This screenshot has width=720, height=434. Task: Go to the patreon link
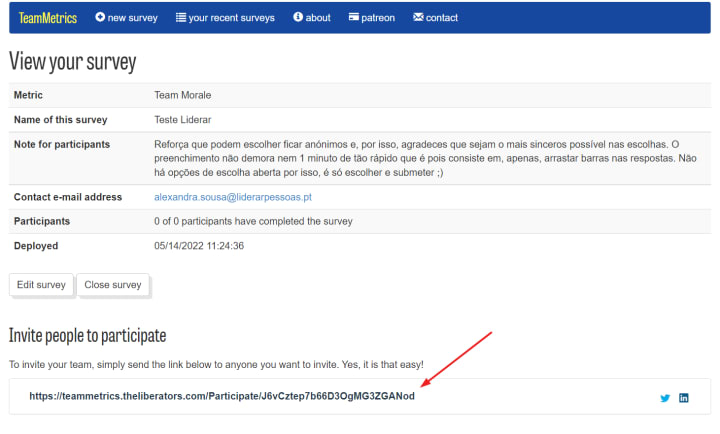pos(371,17)
